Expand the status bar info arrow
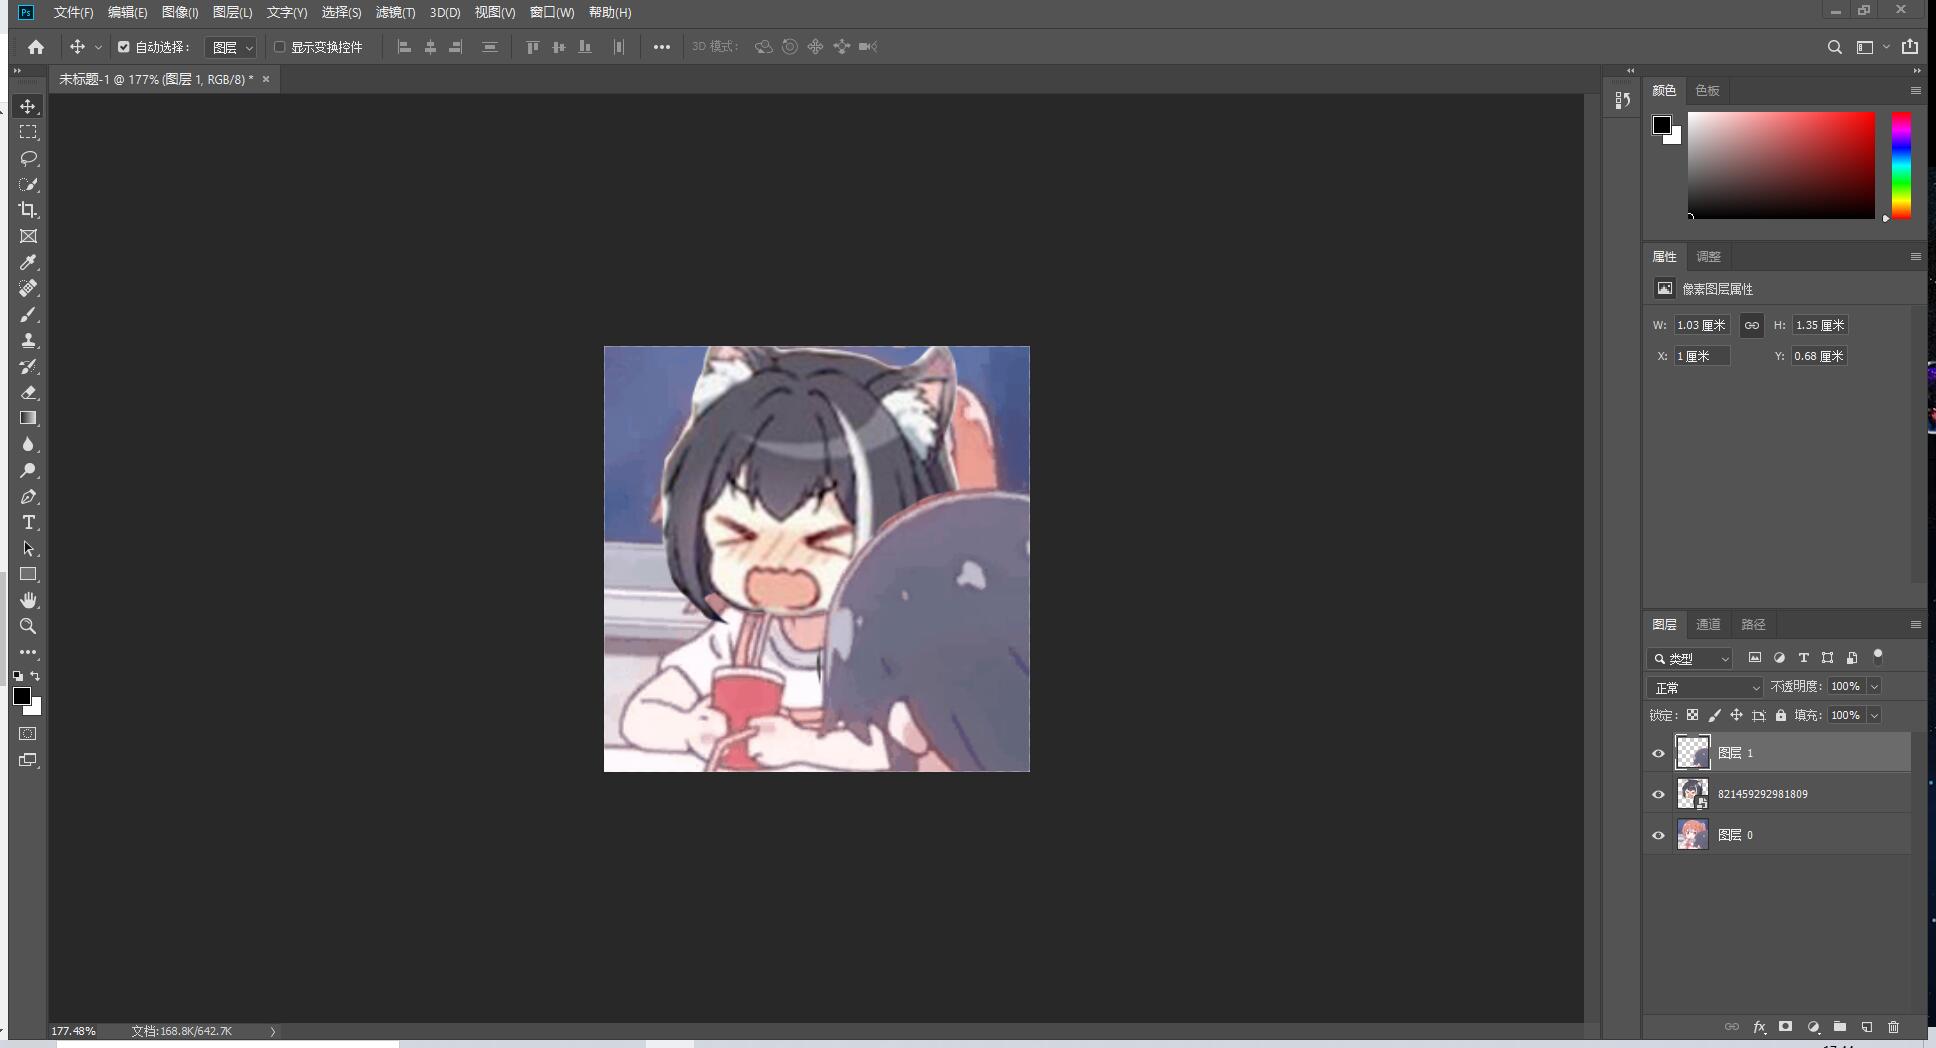This screenshot has width=1936, height=1048. point(272,1031)
